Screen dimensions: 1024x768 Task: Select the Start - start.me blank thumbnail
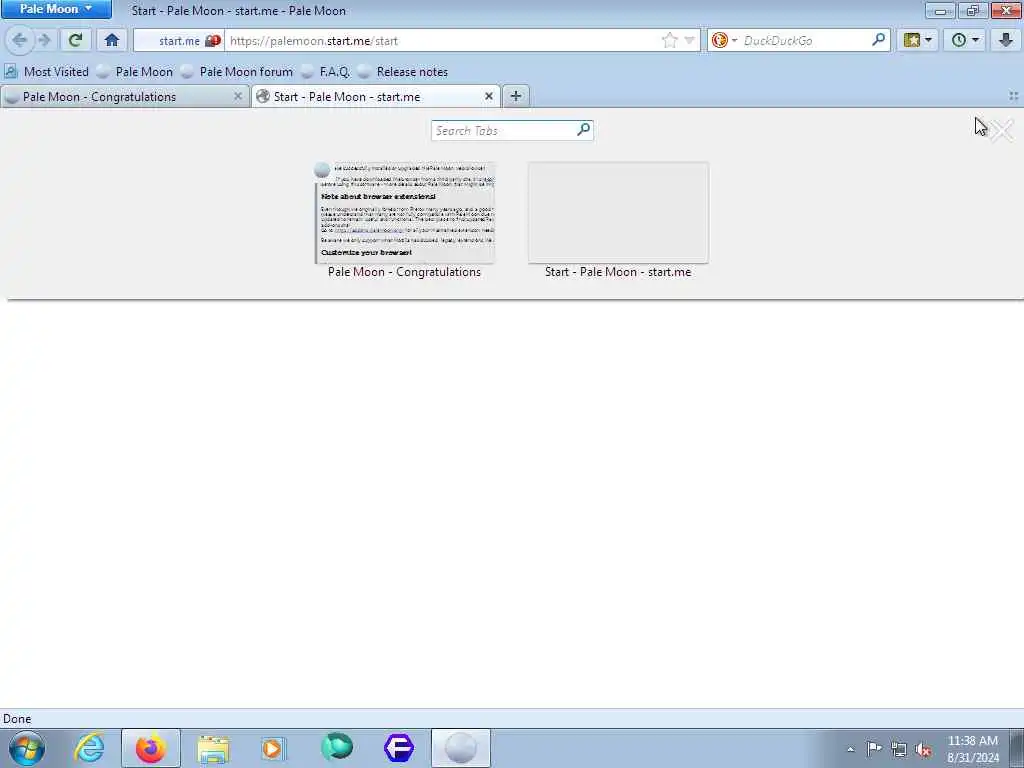tap(618, 213)
